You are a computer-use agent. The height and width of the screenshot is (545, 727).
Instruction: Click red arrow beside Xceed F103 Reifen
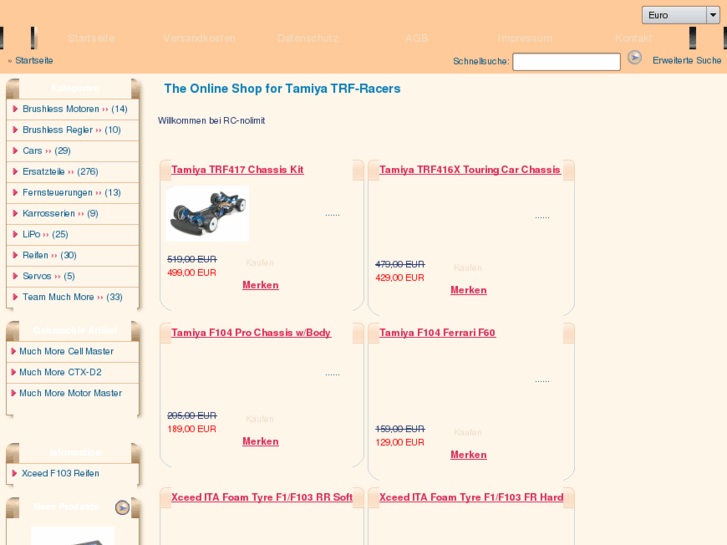point(14,473)
